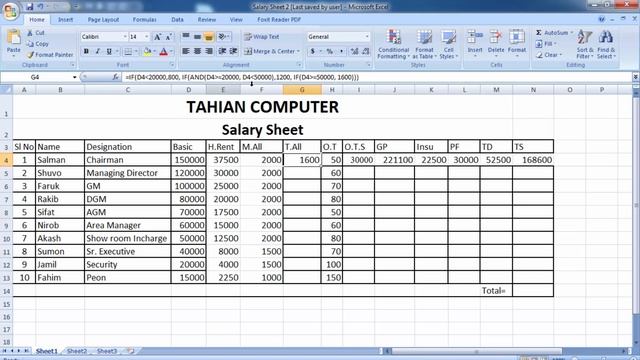The image size is (640, 360).
Task: Switch to Sheet3 worksheet tab
Action: tap(107, 351)
